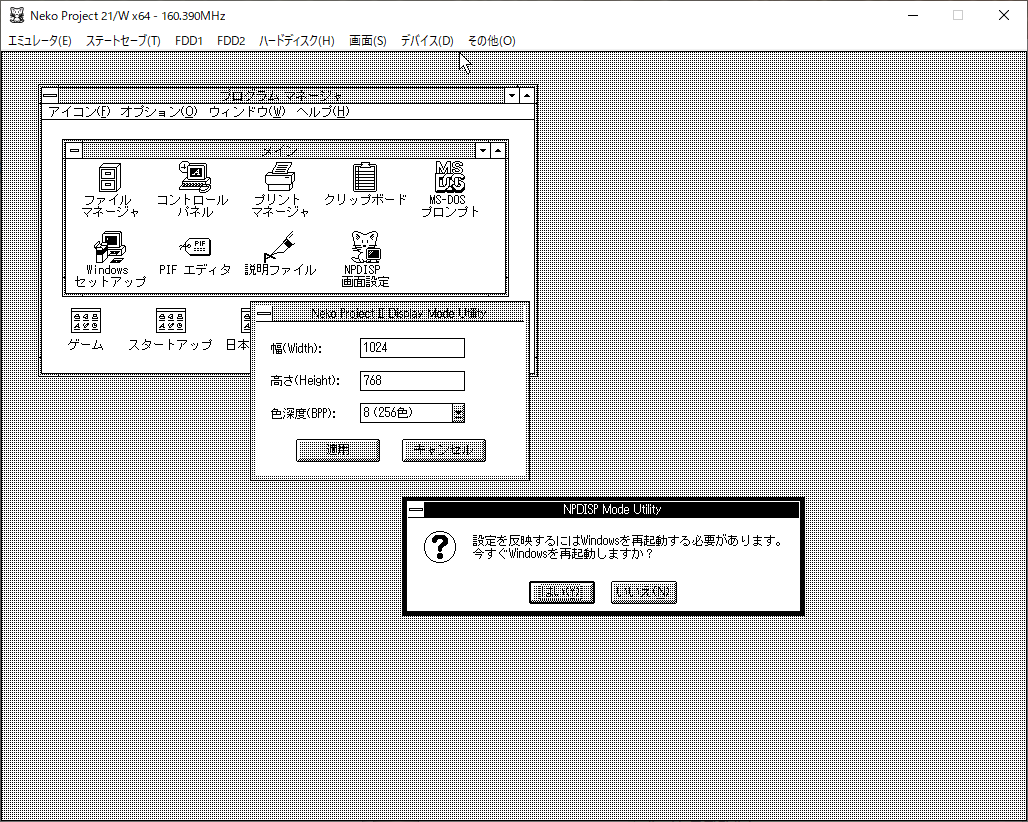
Task: Open the FDD1 menu
Action: 189,41
